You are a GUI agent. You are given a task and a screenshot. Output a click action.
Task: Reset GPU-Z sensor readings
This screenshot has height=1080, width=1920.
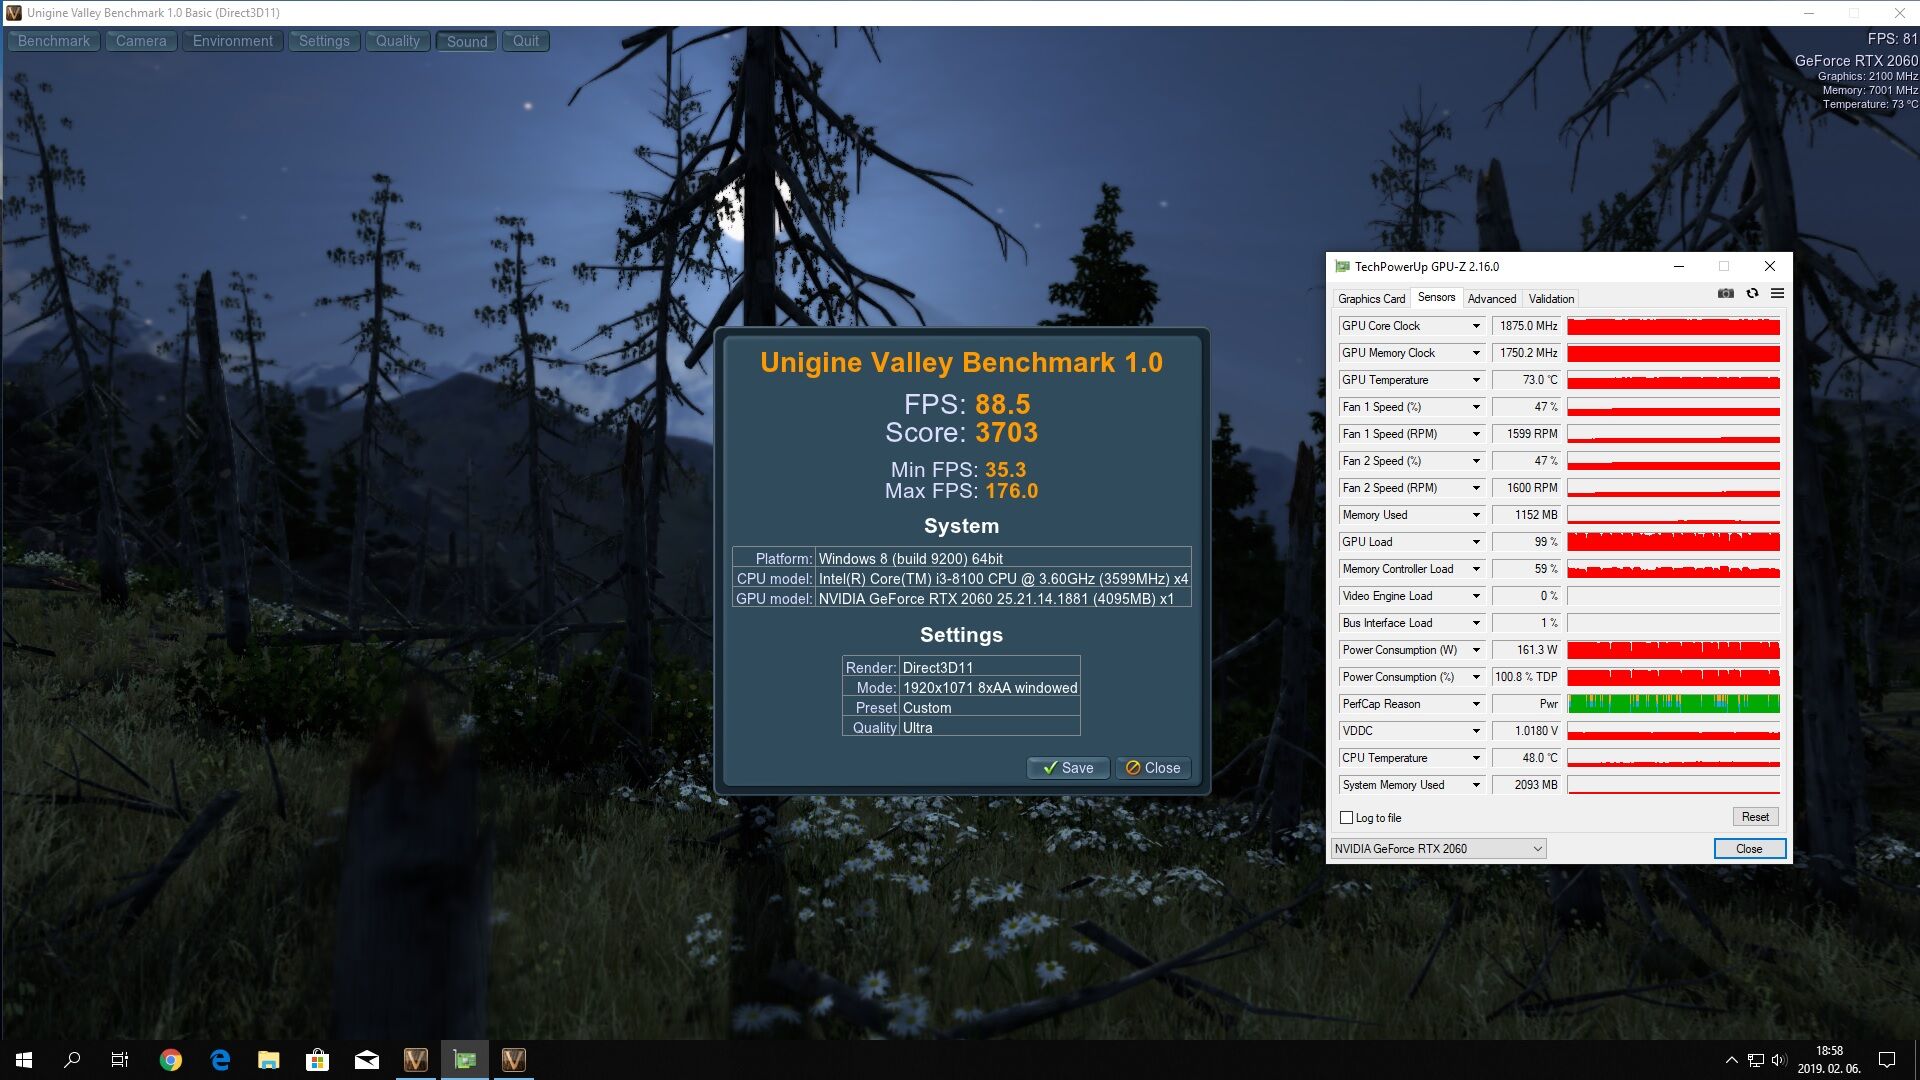[1755, 817]
